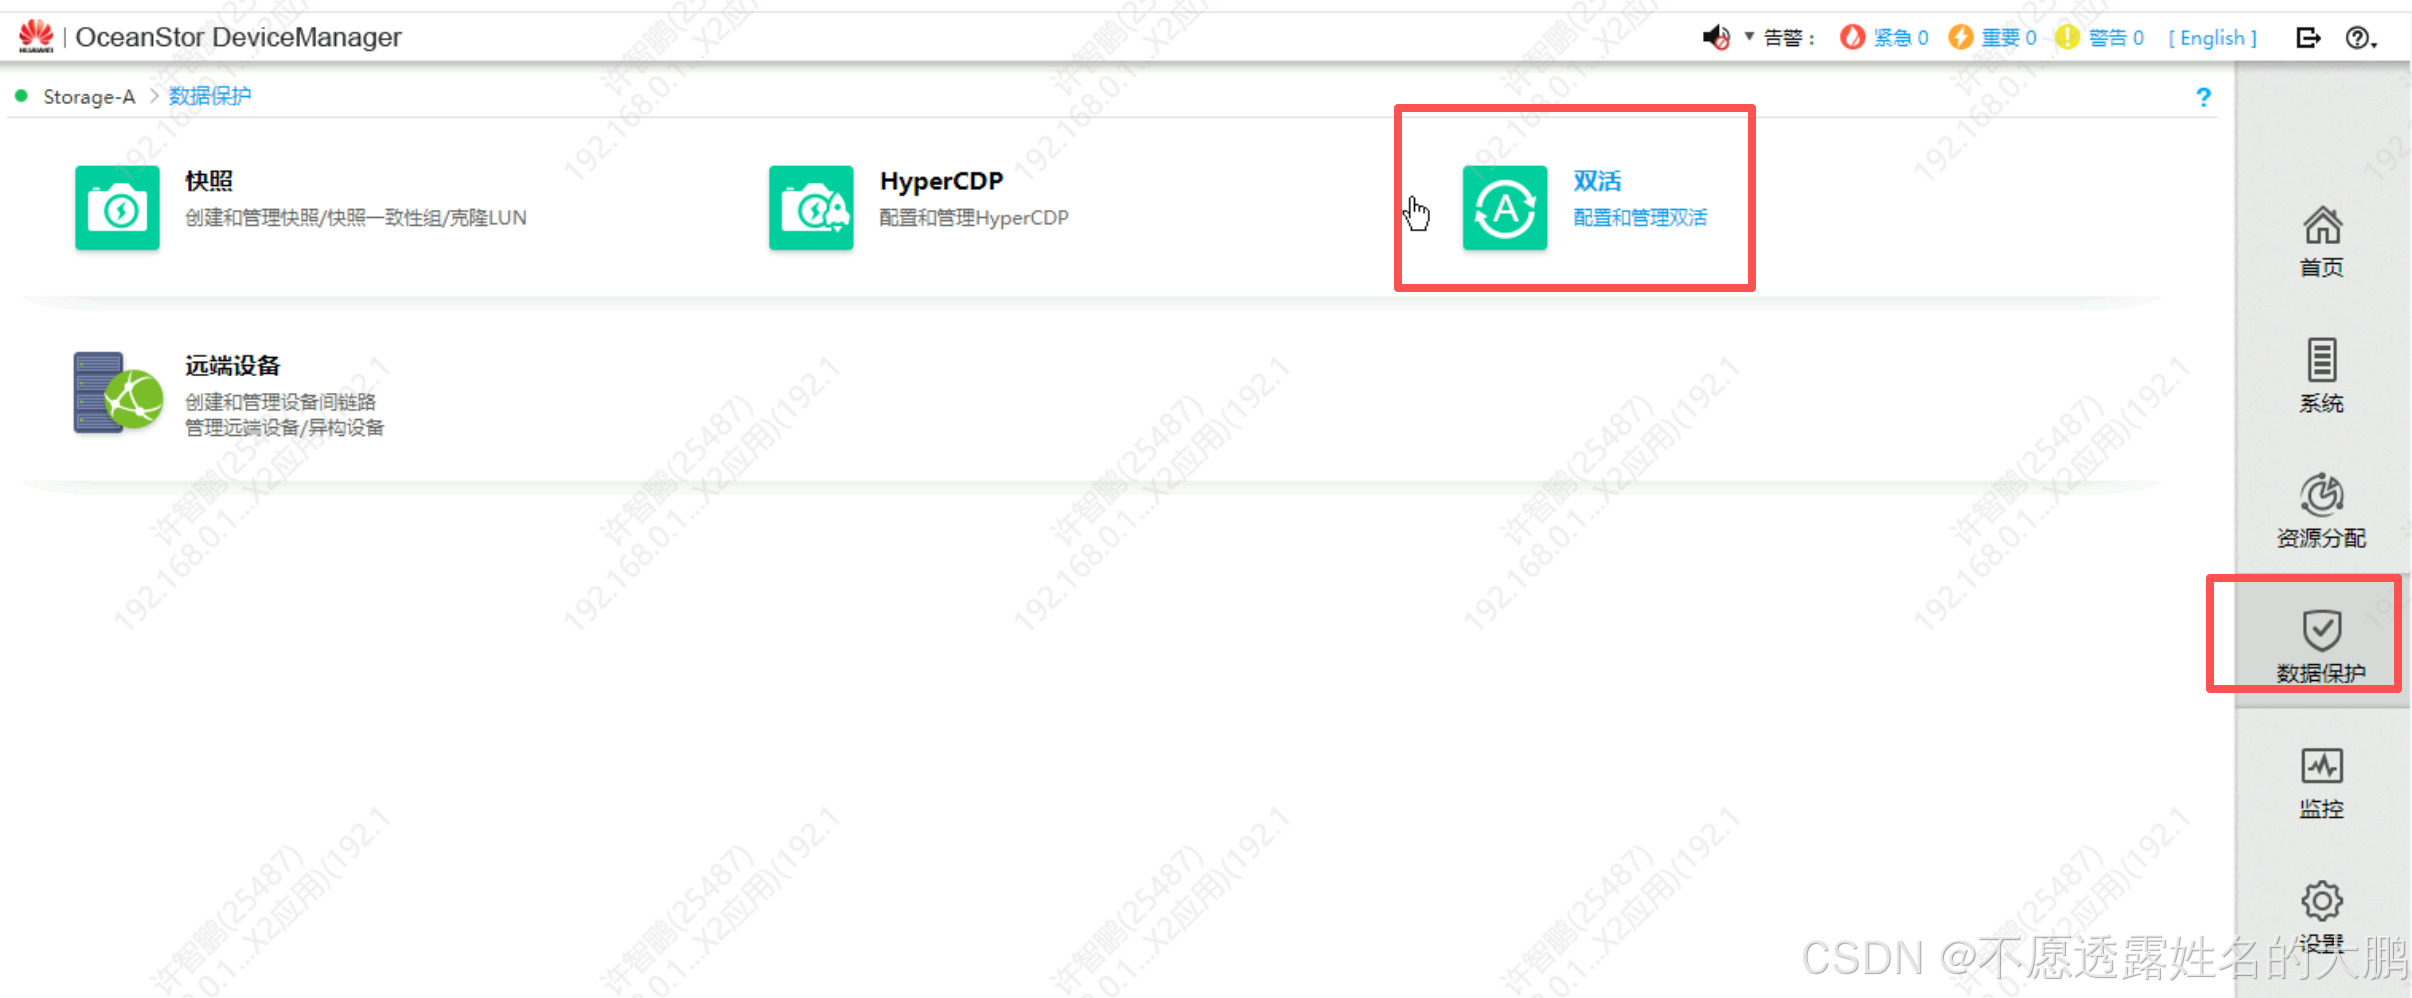Open Settings (设置) gear icon

tap(2322, 900)
